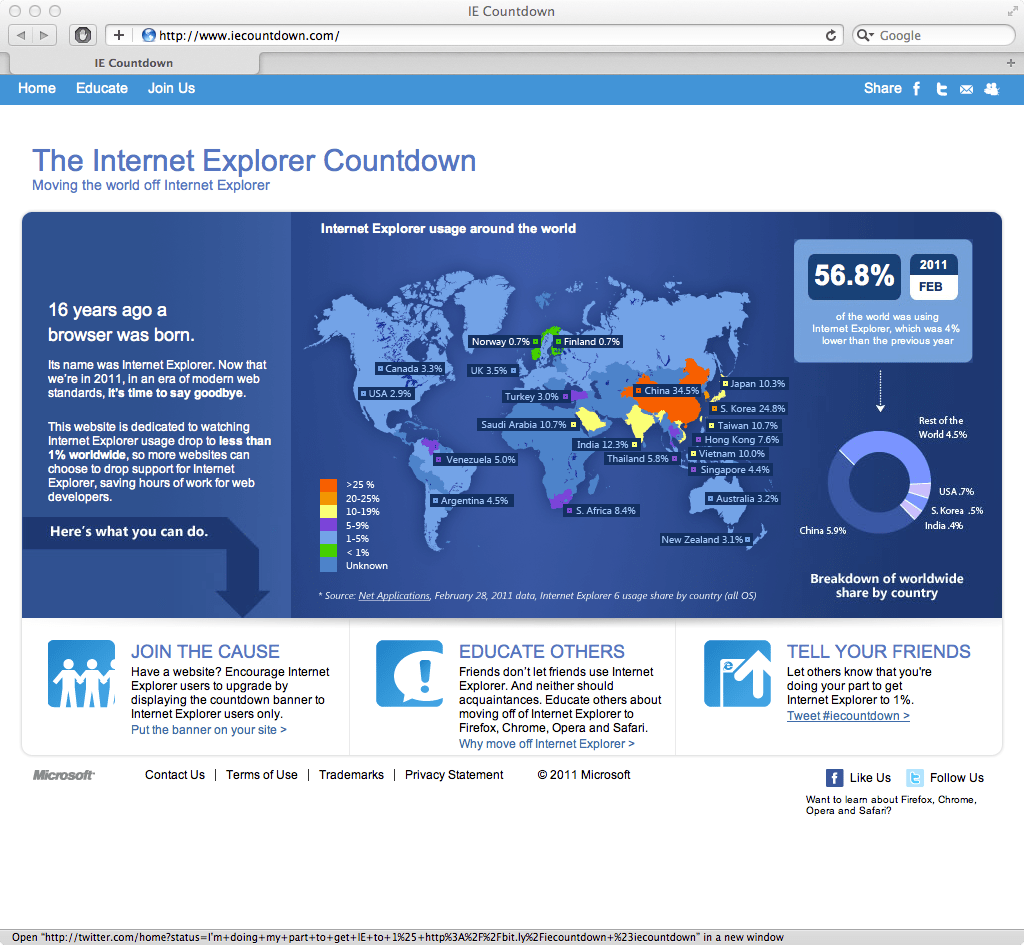Open the Join Us menu item

click(x=171, y=88)
